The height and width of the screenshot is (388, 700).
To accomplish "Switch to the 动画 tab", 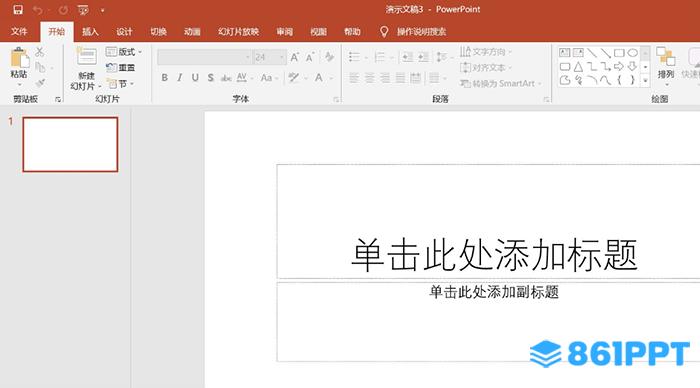I will pos(192,32).
